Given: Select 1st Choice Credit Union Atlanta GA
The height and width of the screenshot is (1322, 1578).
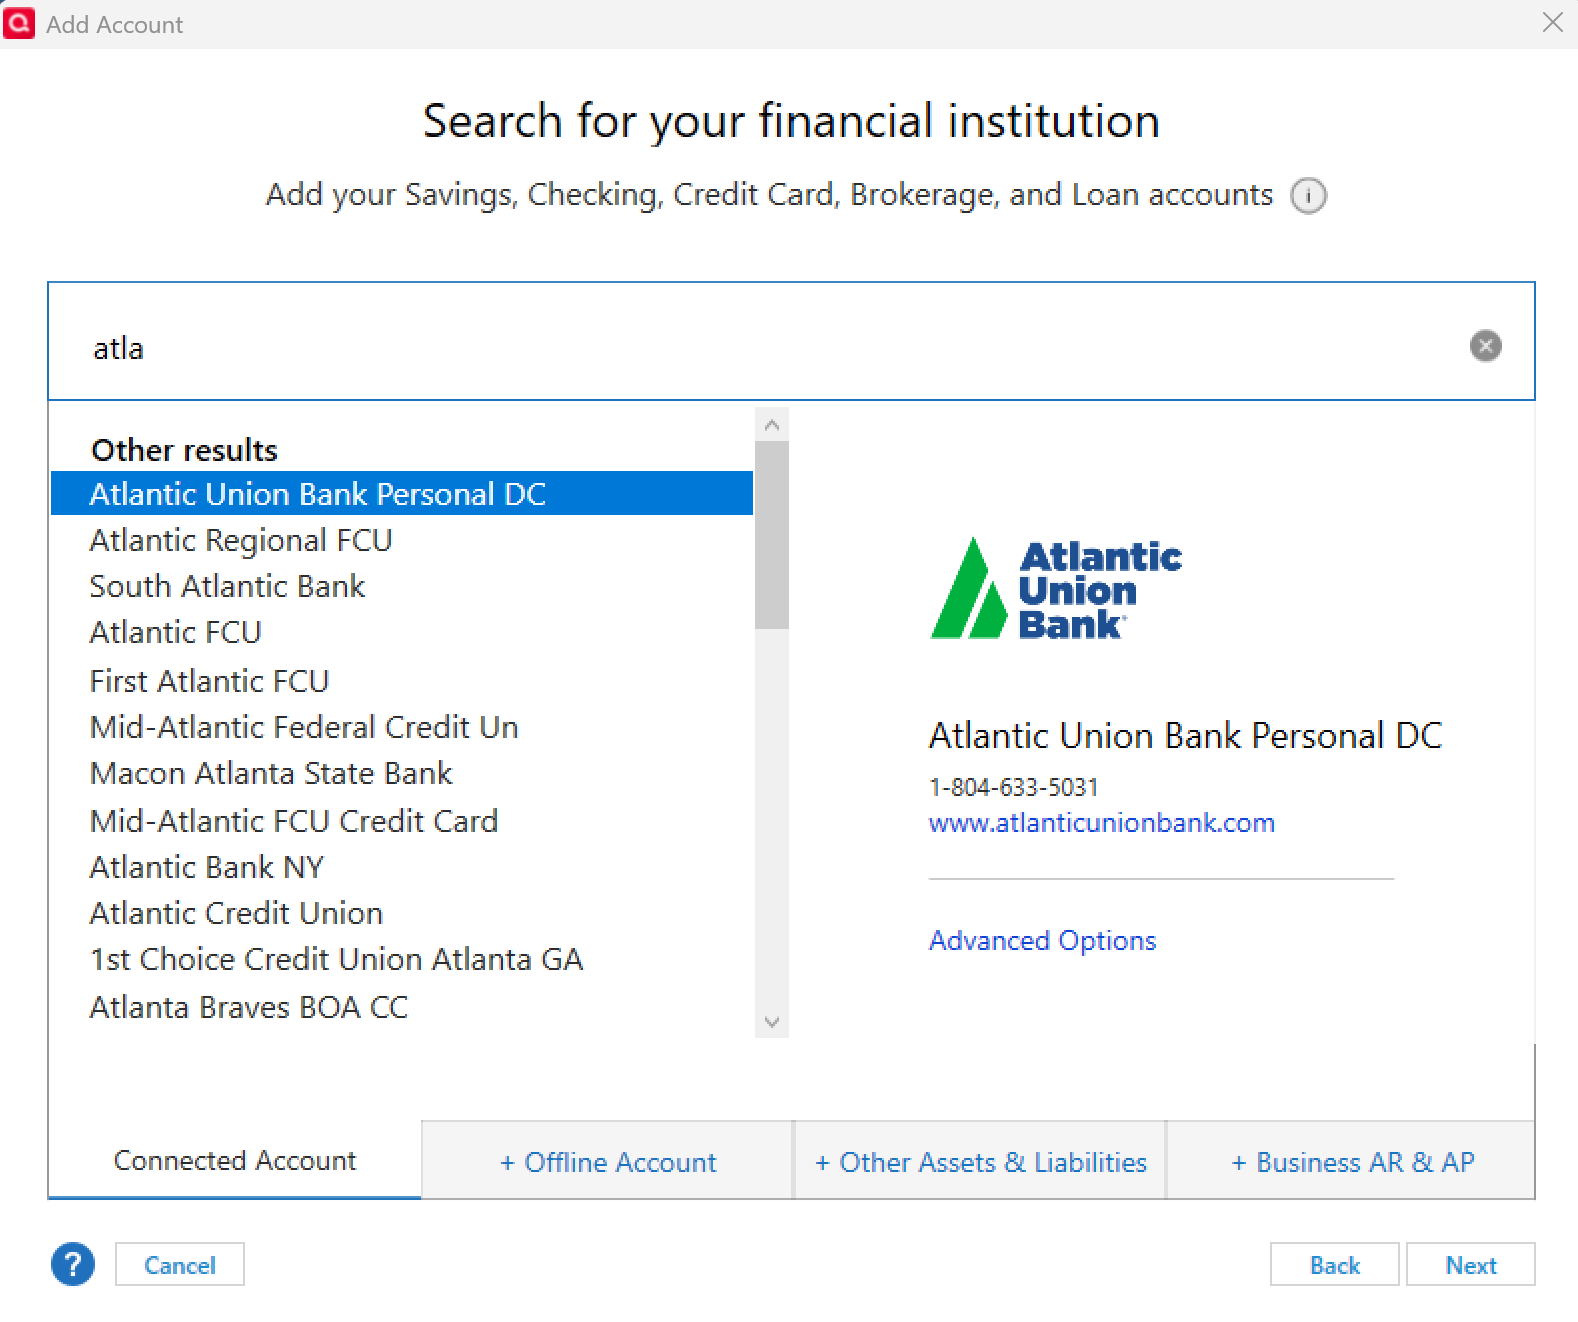Looking at the screenshot, I should [402, 960].
